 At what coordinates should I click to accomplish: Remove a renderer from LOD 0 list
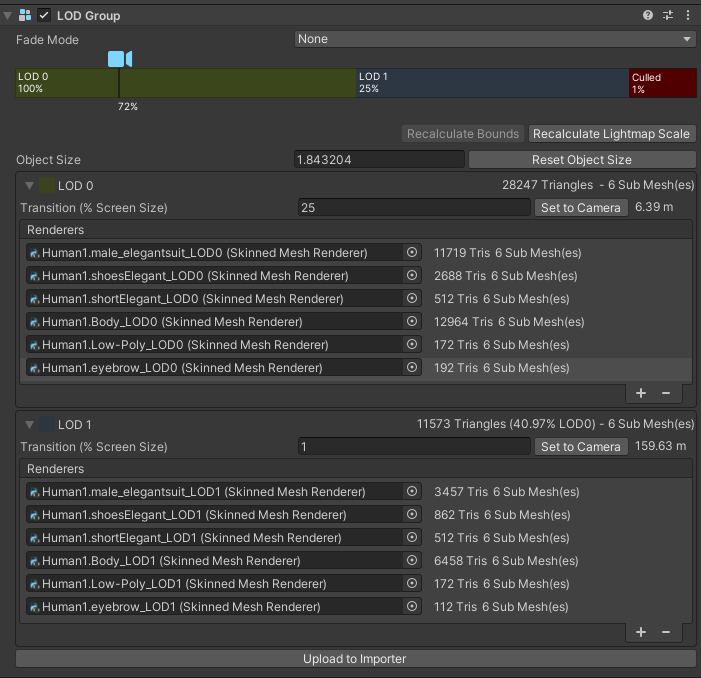coord(666,392)
